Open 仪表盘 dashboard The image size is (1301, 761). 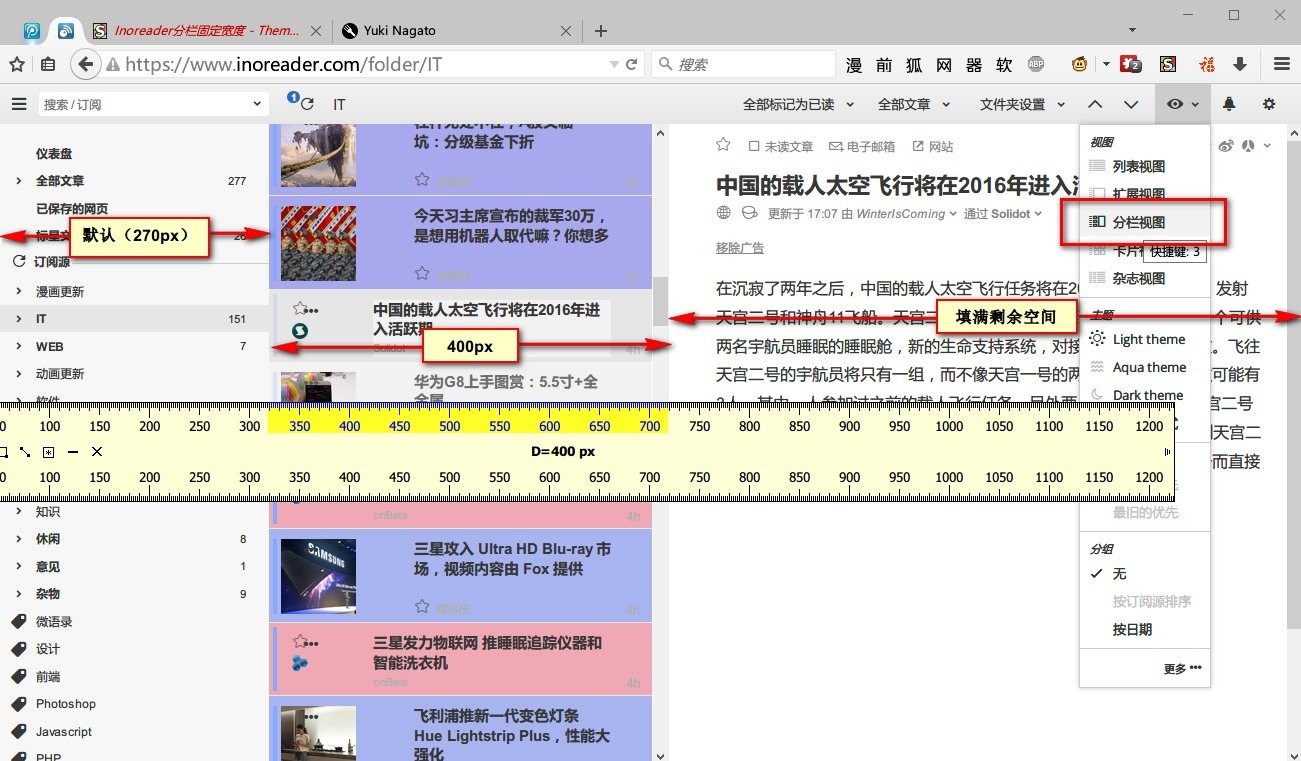[54, 154]
